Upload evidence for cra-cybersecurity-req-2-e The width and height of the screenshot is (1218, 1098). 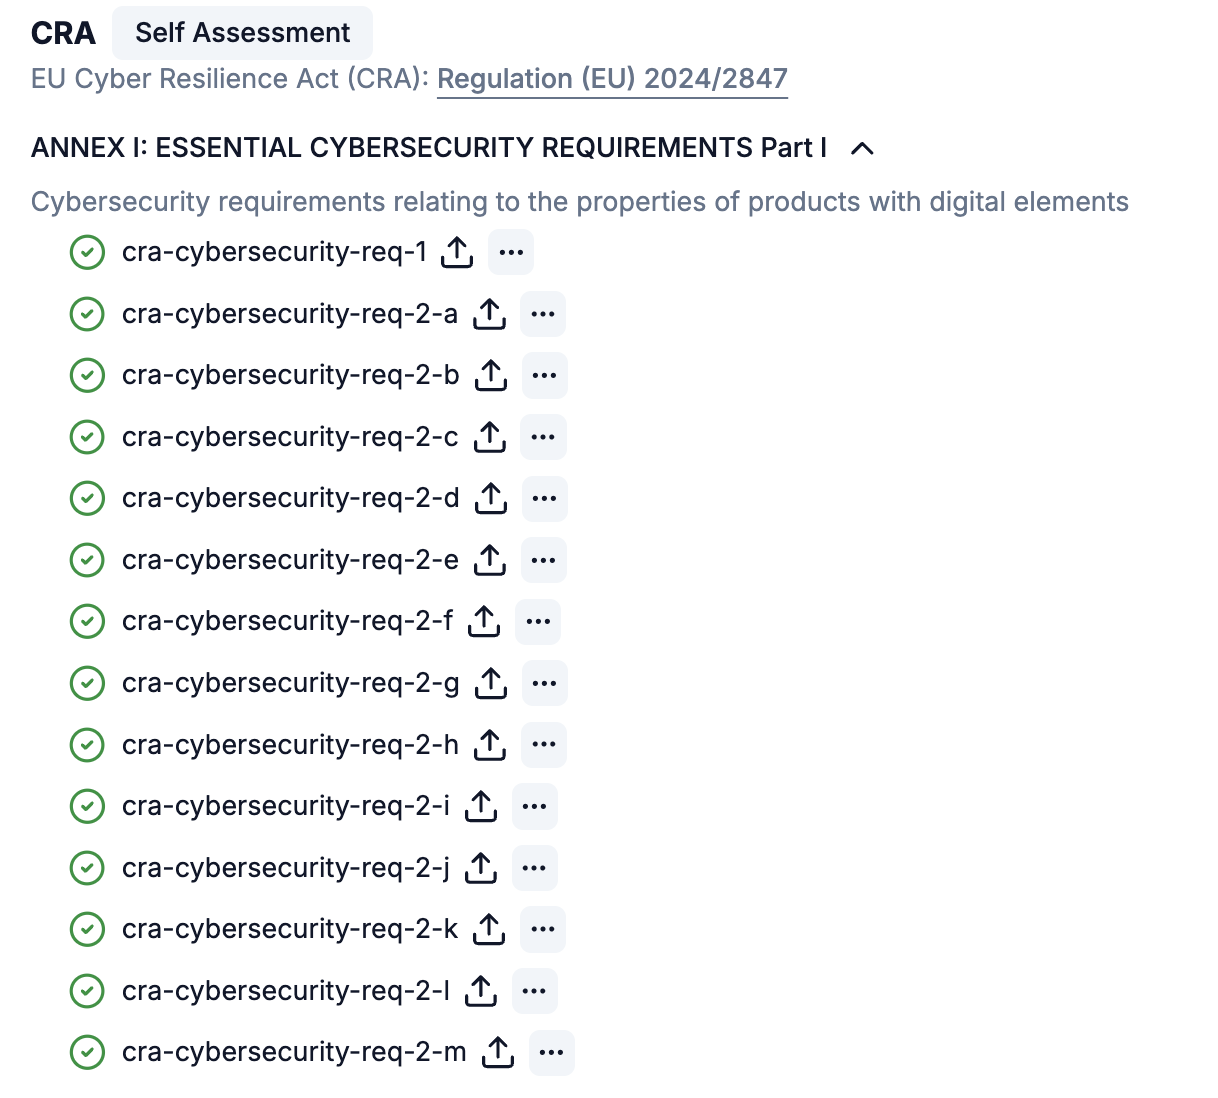[x=489, y=560]
